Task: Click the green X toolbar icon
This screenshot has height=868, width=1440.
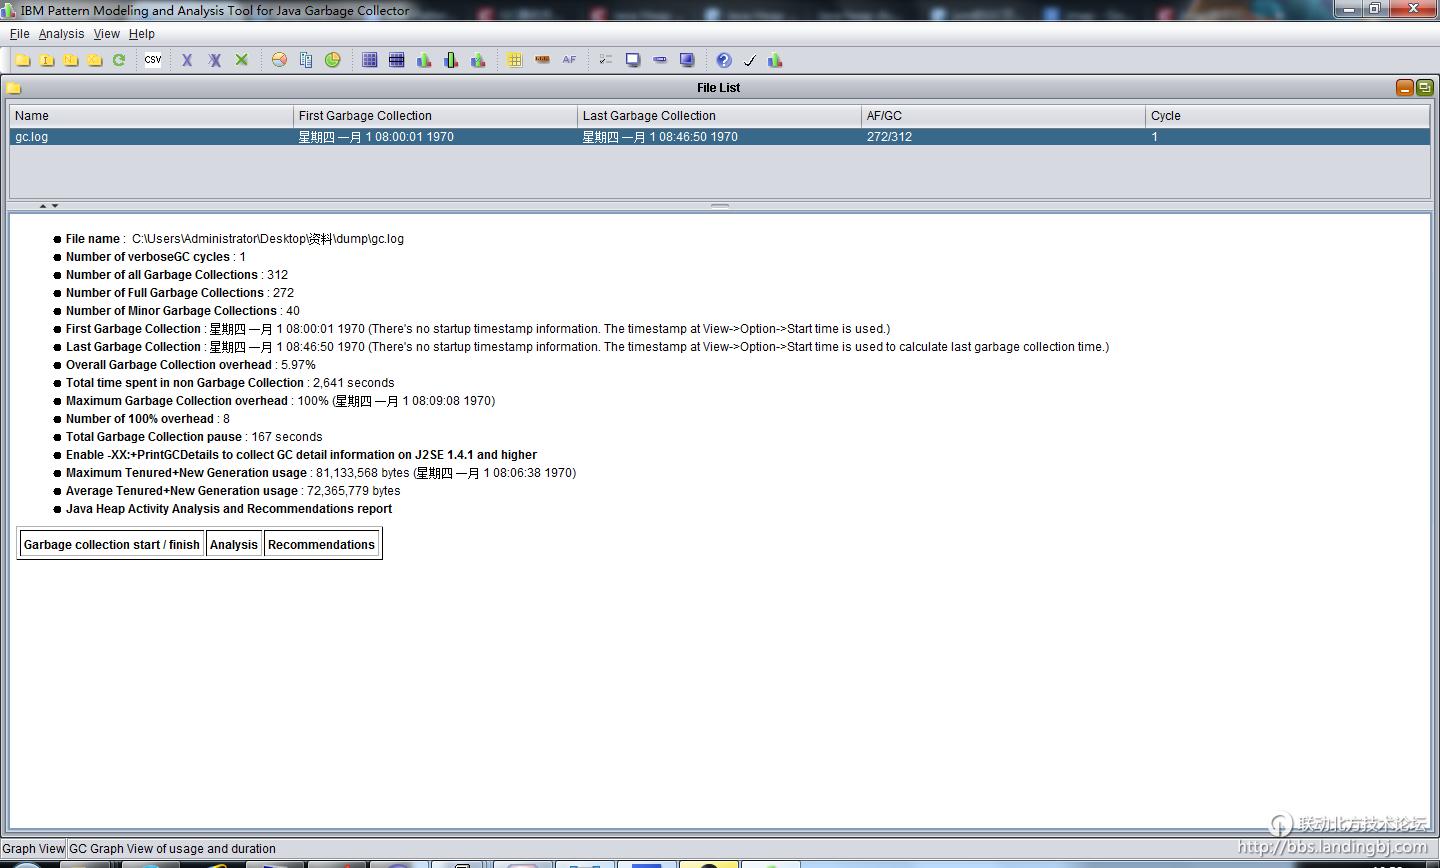Action: (x=241, y=60)
